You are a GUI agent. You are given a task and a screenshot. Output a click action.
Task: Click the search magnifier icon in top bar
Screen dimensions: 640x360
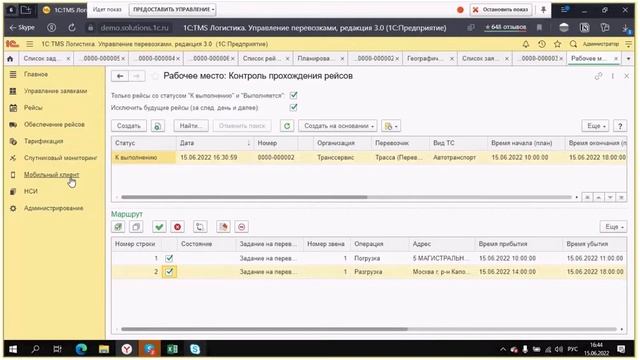[x=573, y=44]
